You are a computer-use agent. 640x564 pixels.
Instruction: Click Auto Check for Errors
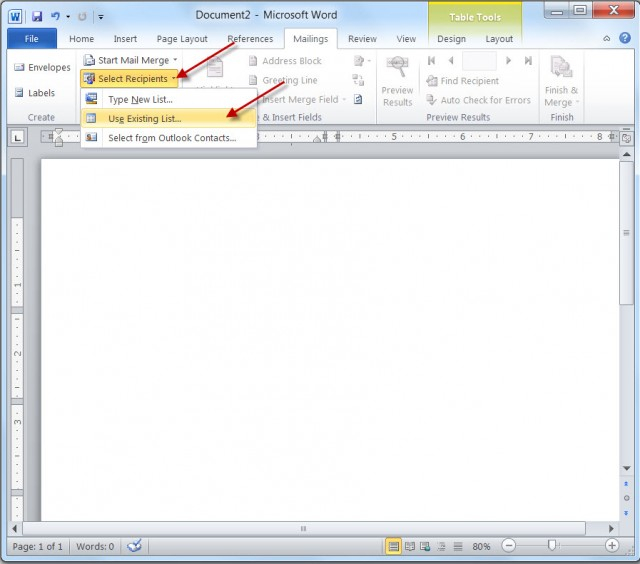tap(478, 100)
